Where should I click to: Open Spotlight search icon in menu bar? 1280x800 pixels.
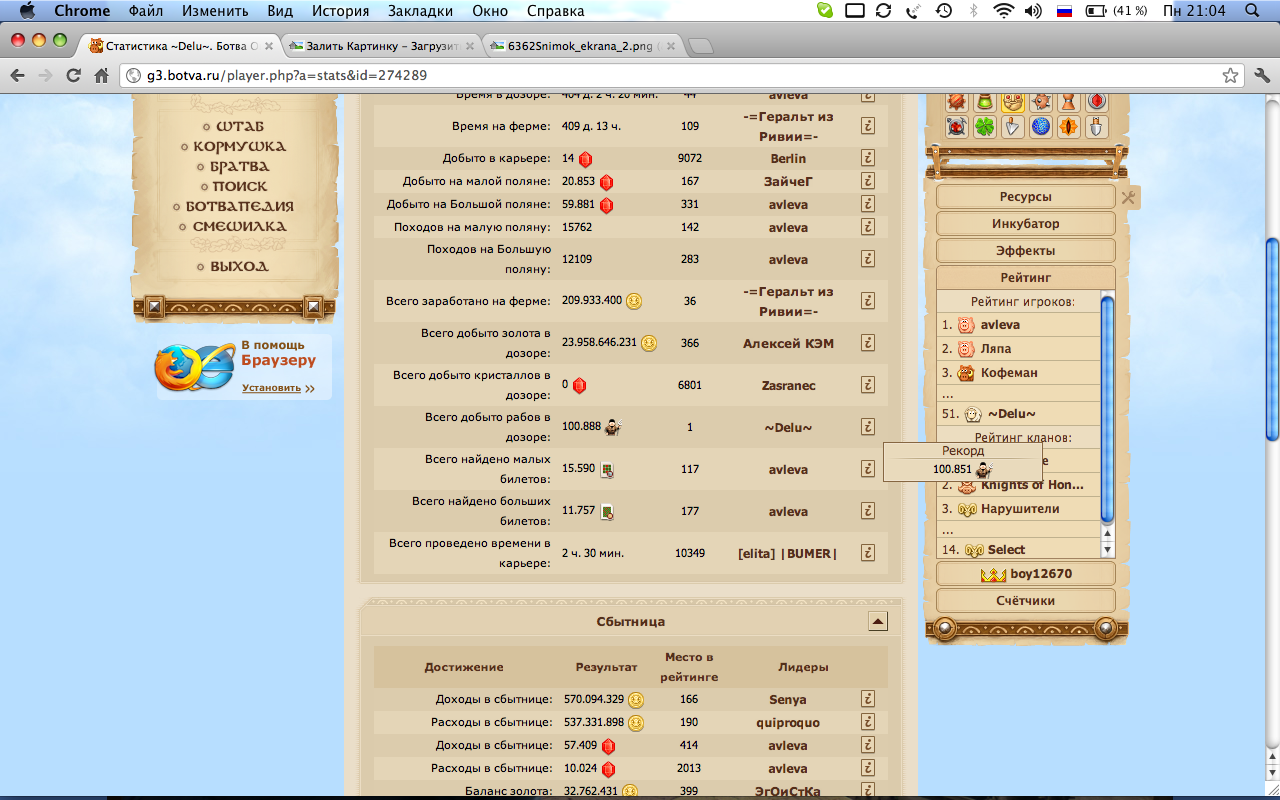coord(1252,11)
